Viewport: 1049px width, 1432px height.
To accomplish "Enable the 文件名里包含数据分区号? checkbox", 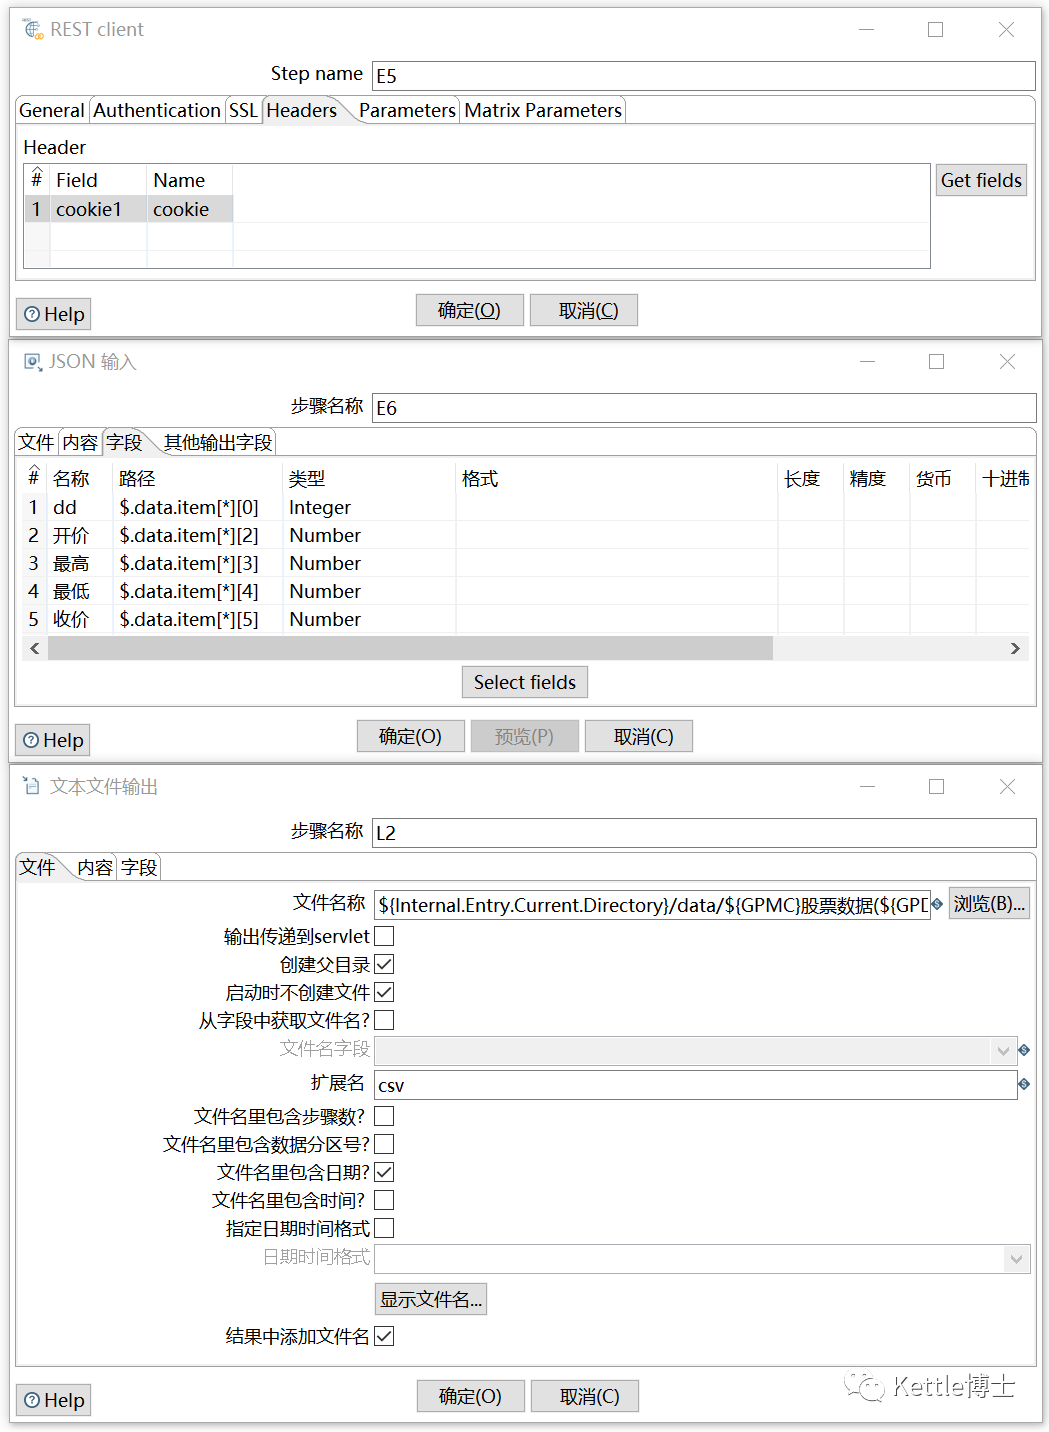I will pos(384,1144).
